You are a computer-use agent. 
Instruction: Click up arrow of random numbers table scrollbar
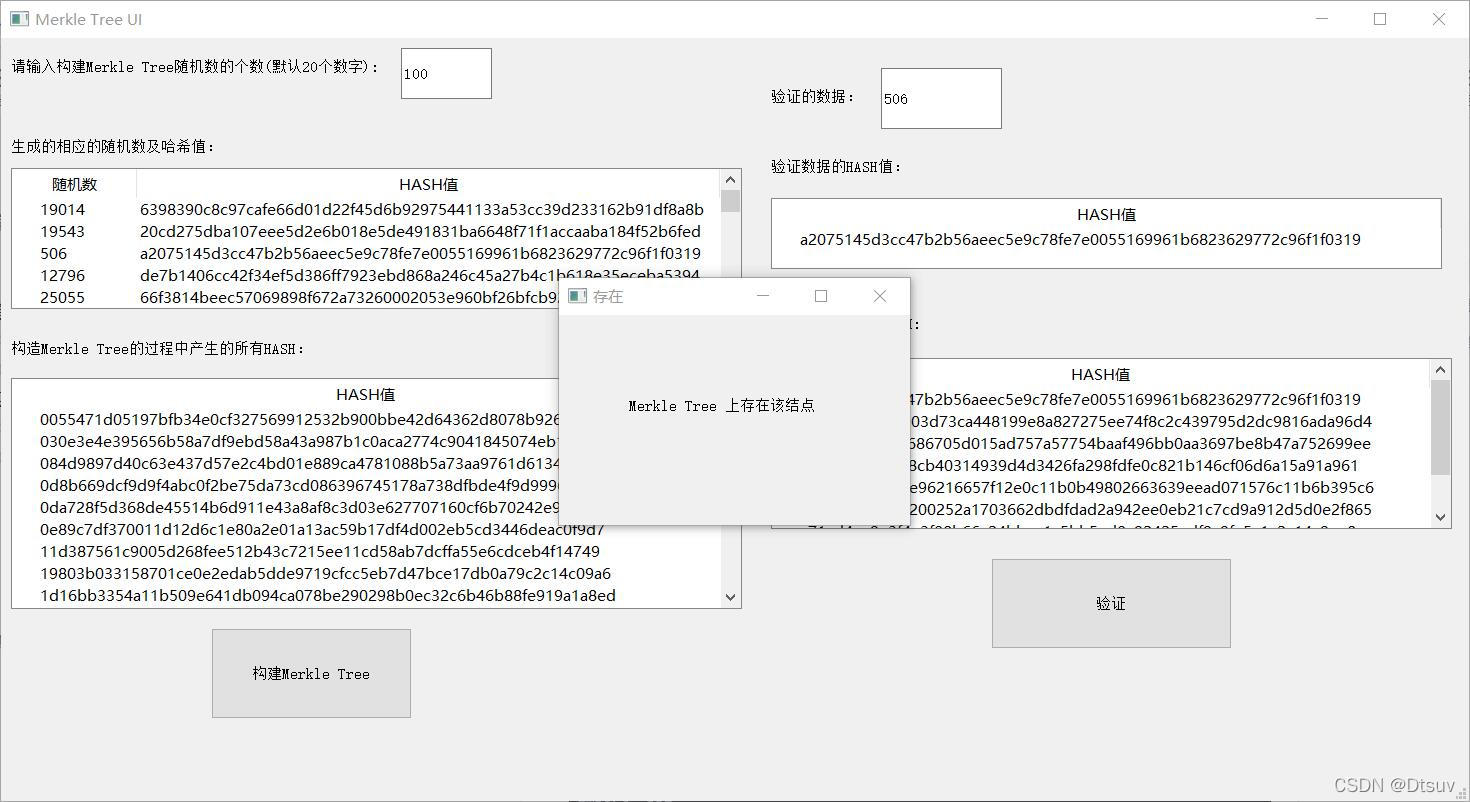(x=730, y=180)
